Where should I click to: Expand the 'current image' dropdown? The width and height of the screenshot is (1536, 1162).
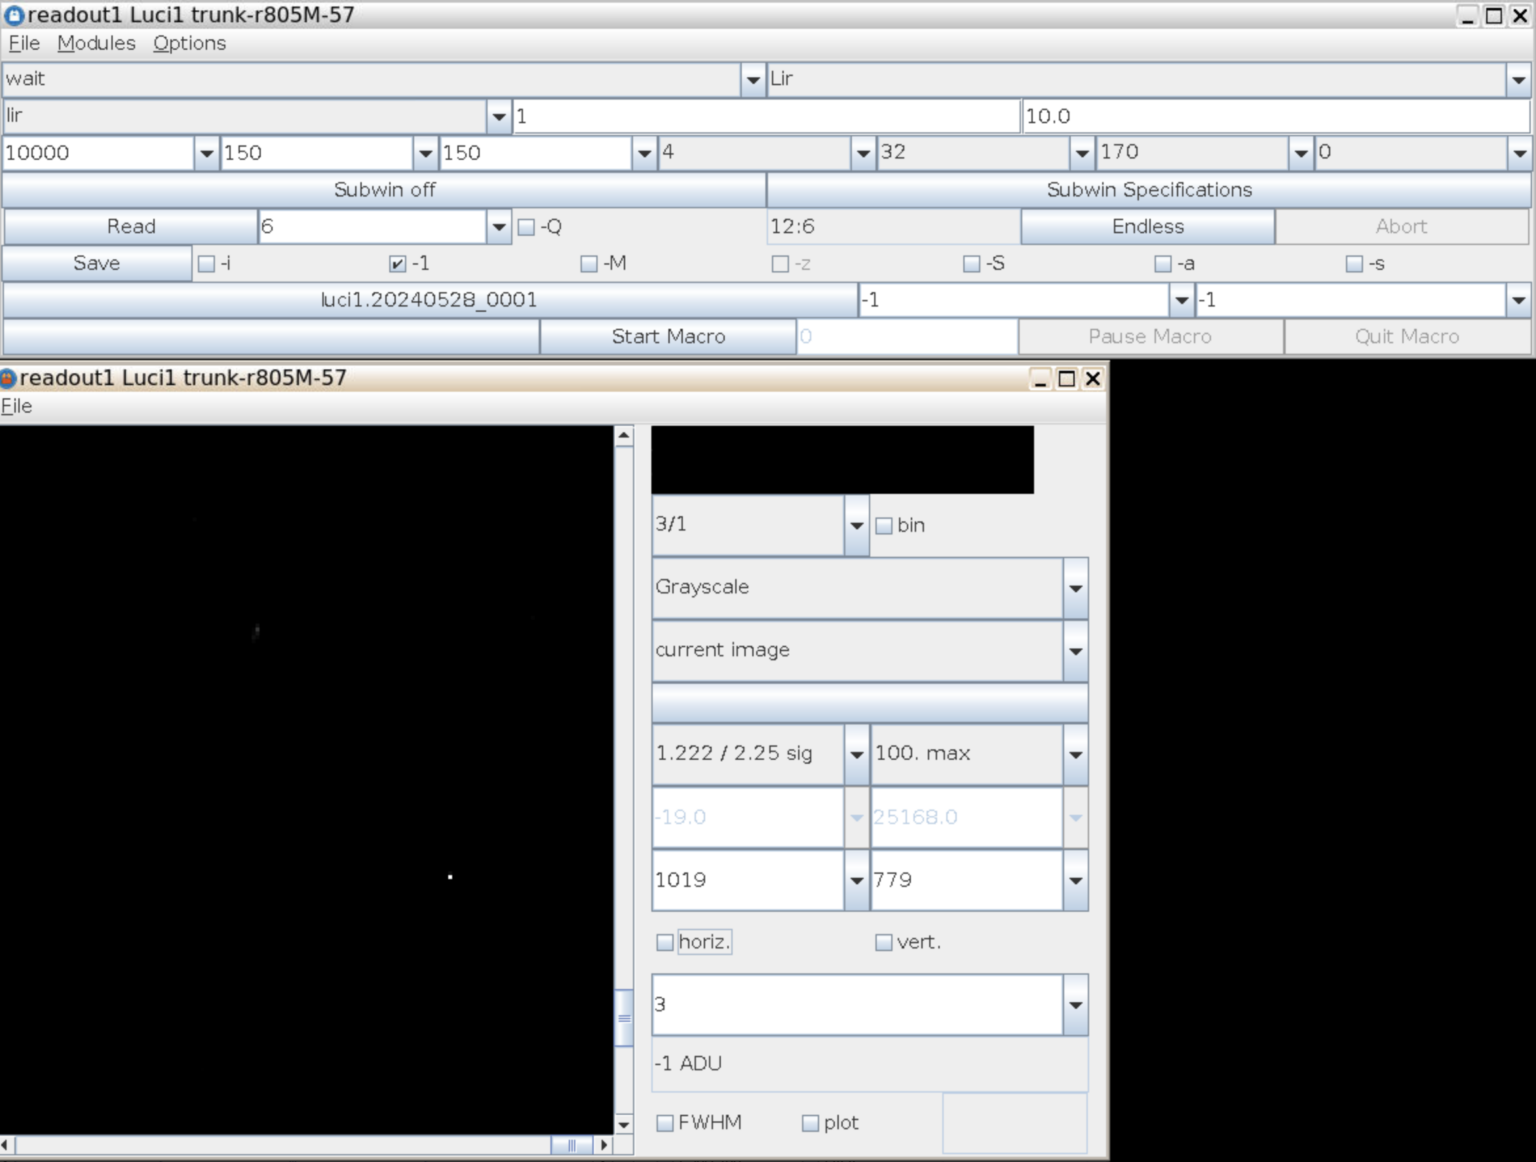pos(1075,651)
